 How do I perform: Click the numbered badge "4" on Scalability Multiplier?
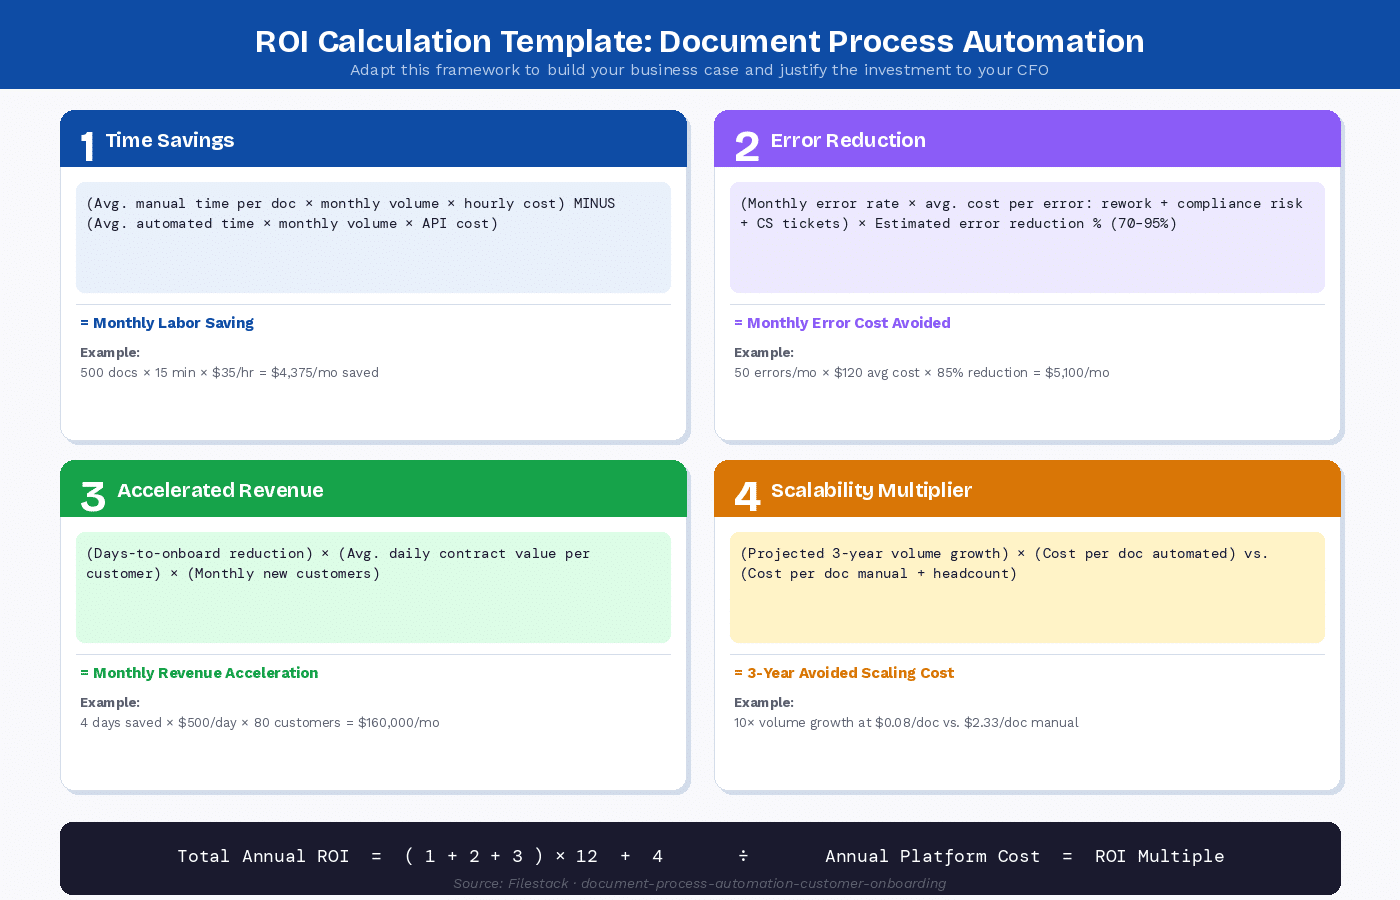(746, 496)
